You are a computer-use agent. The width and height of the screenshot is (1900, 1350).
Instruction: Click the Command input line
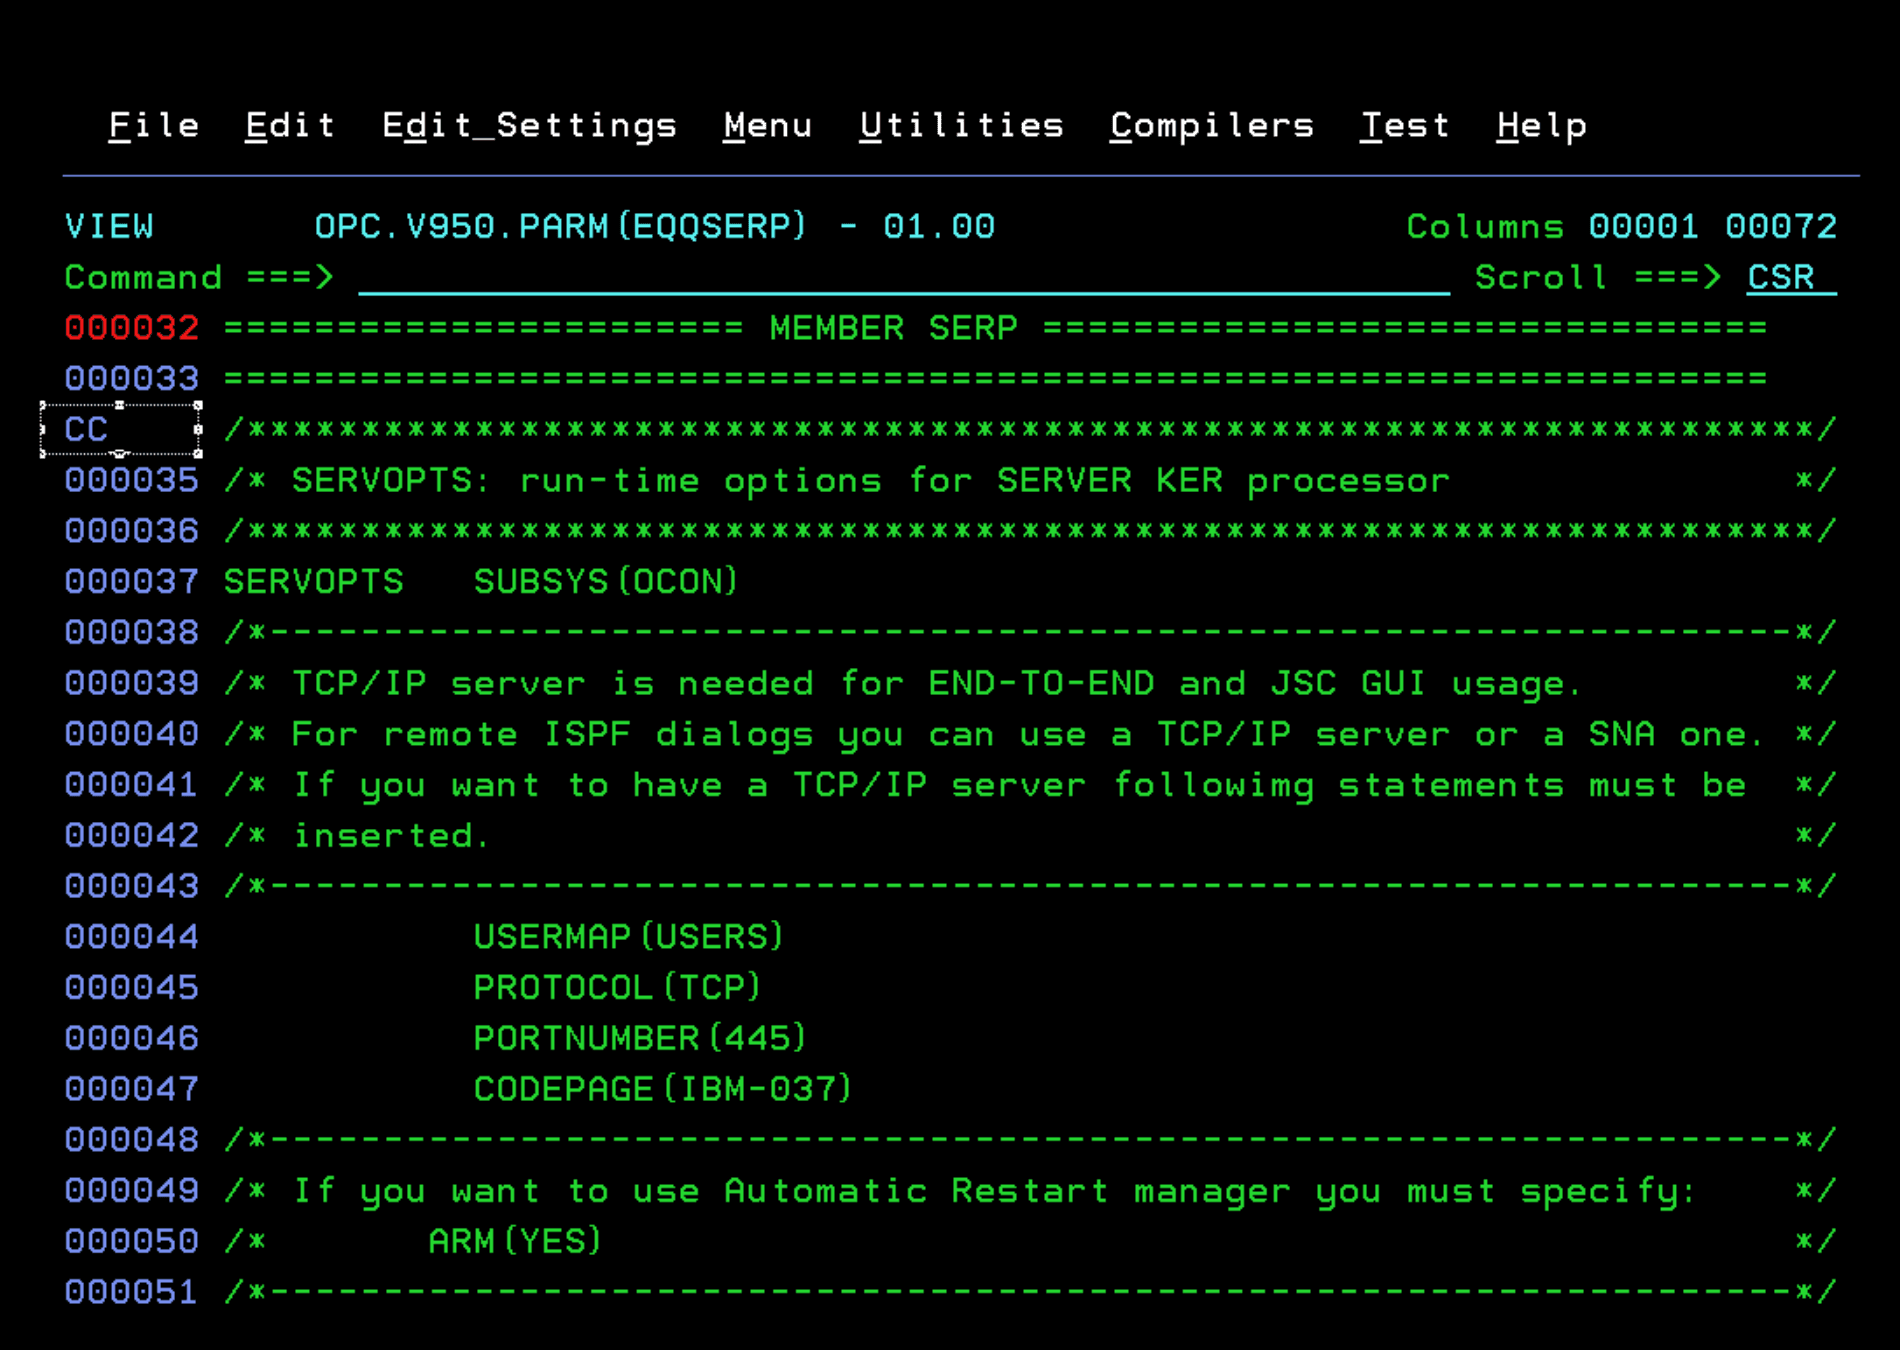pos(904,277)
